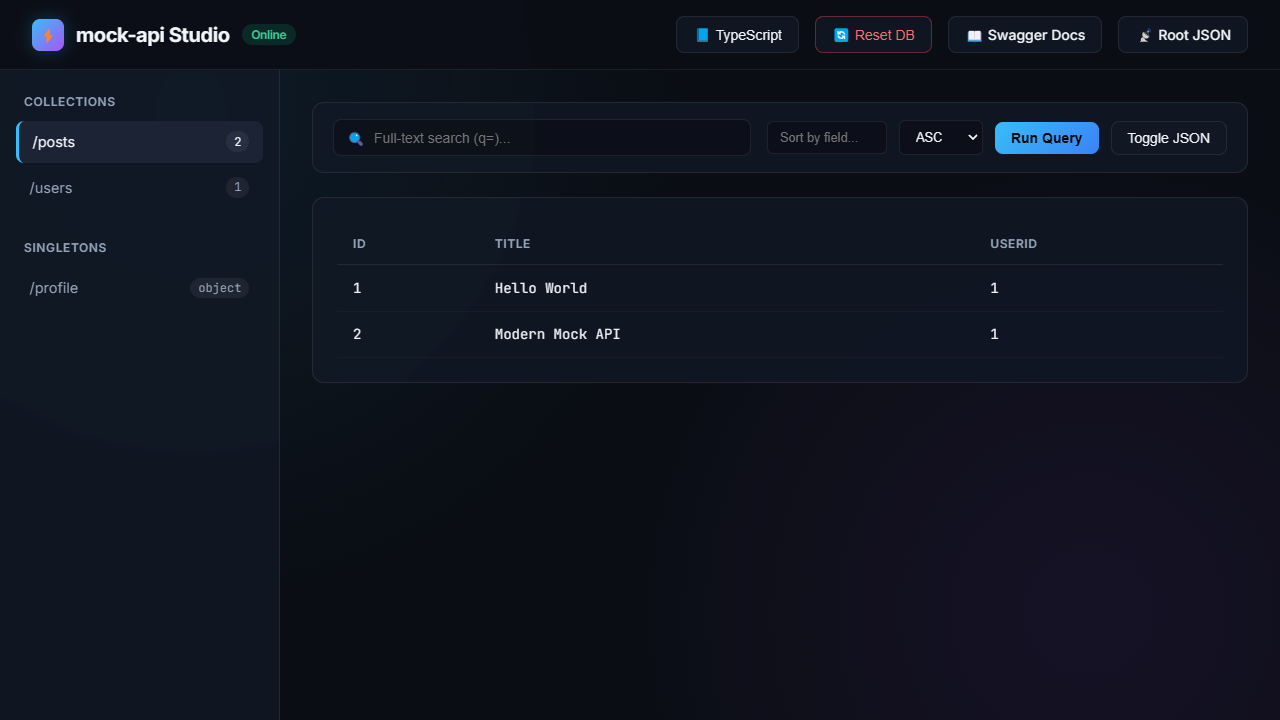Open Swagger Docs
The image size is (1280, 720).
pos(1025,35)
